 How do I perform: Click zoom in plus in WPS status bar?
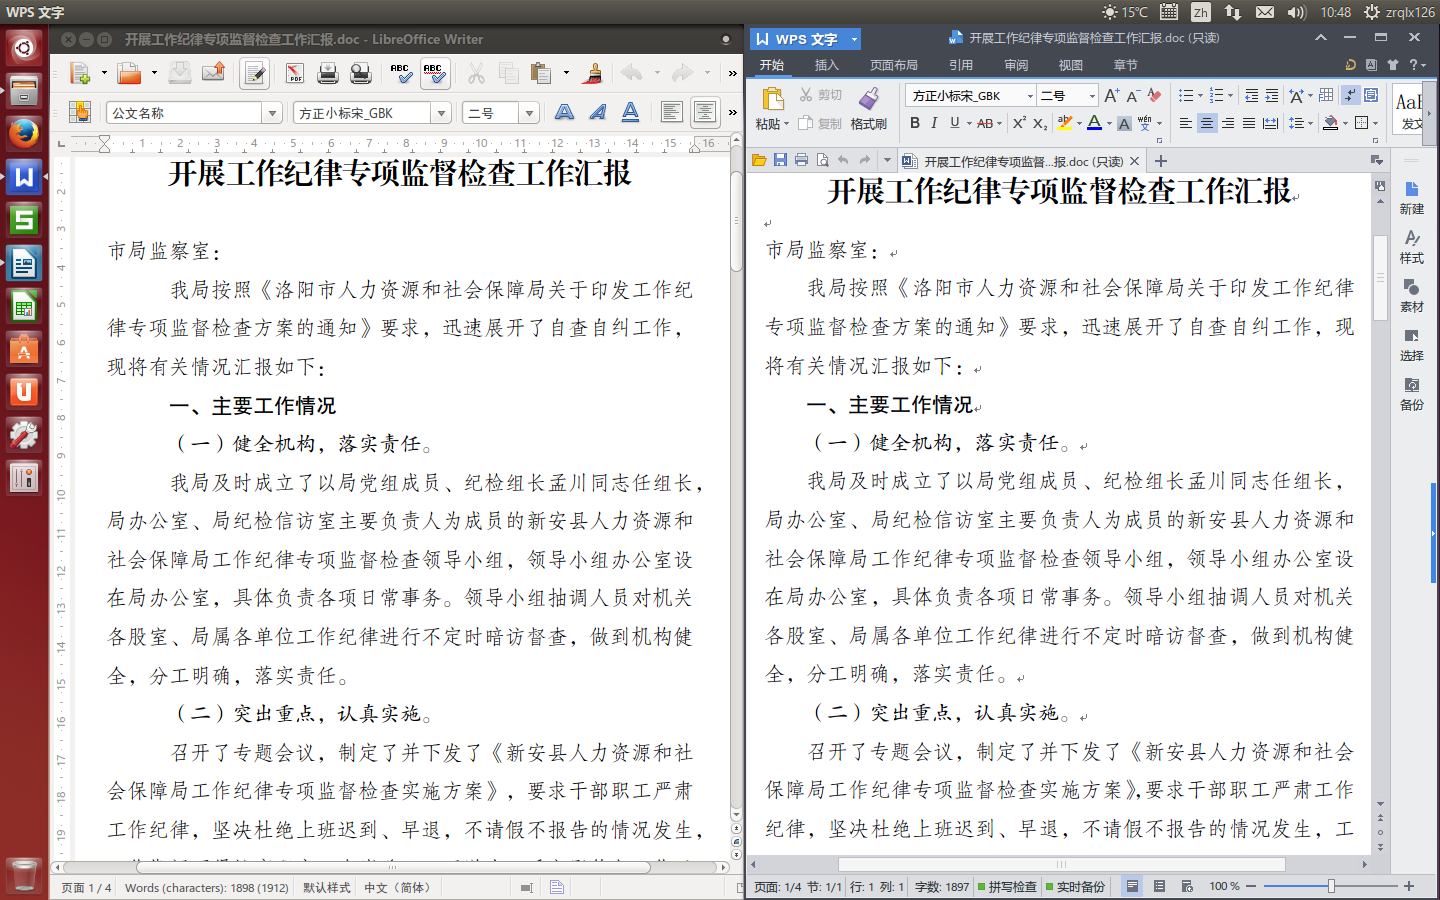click(1409, 886)
